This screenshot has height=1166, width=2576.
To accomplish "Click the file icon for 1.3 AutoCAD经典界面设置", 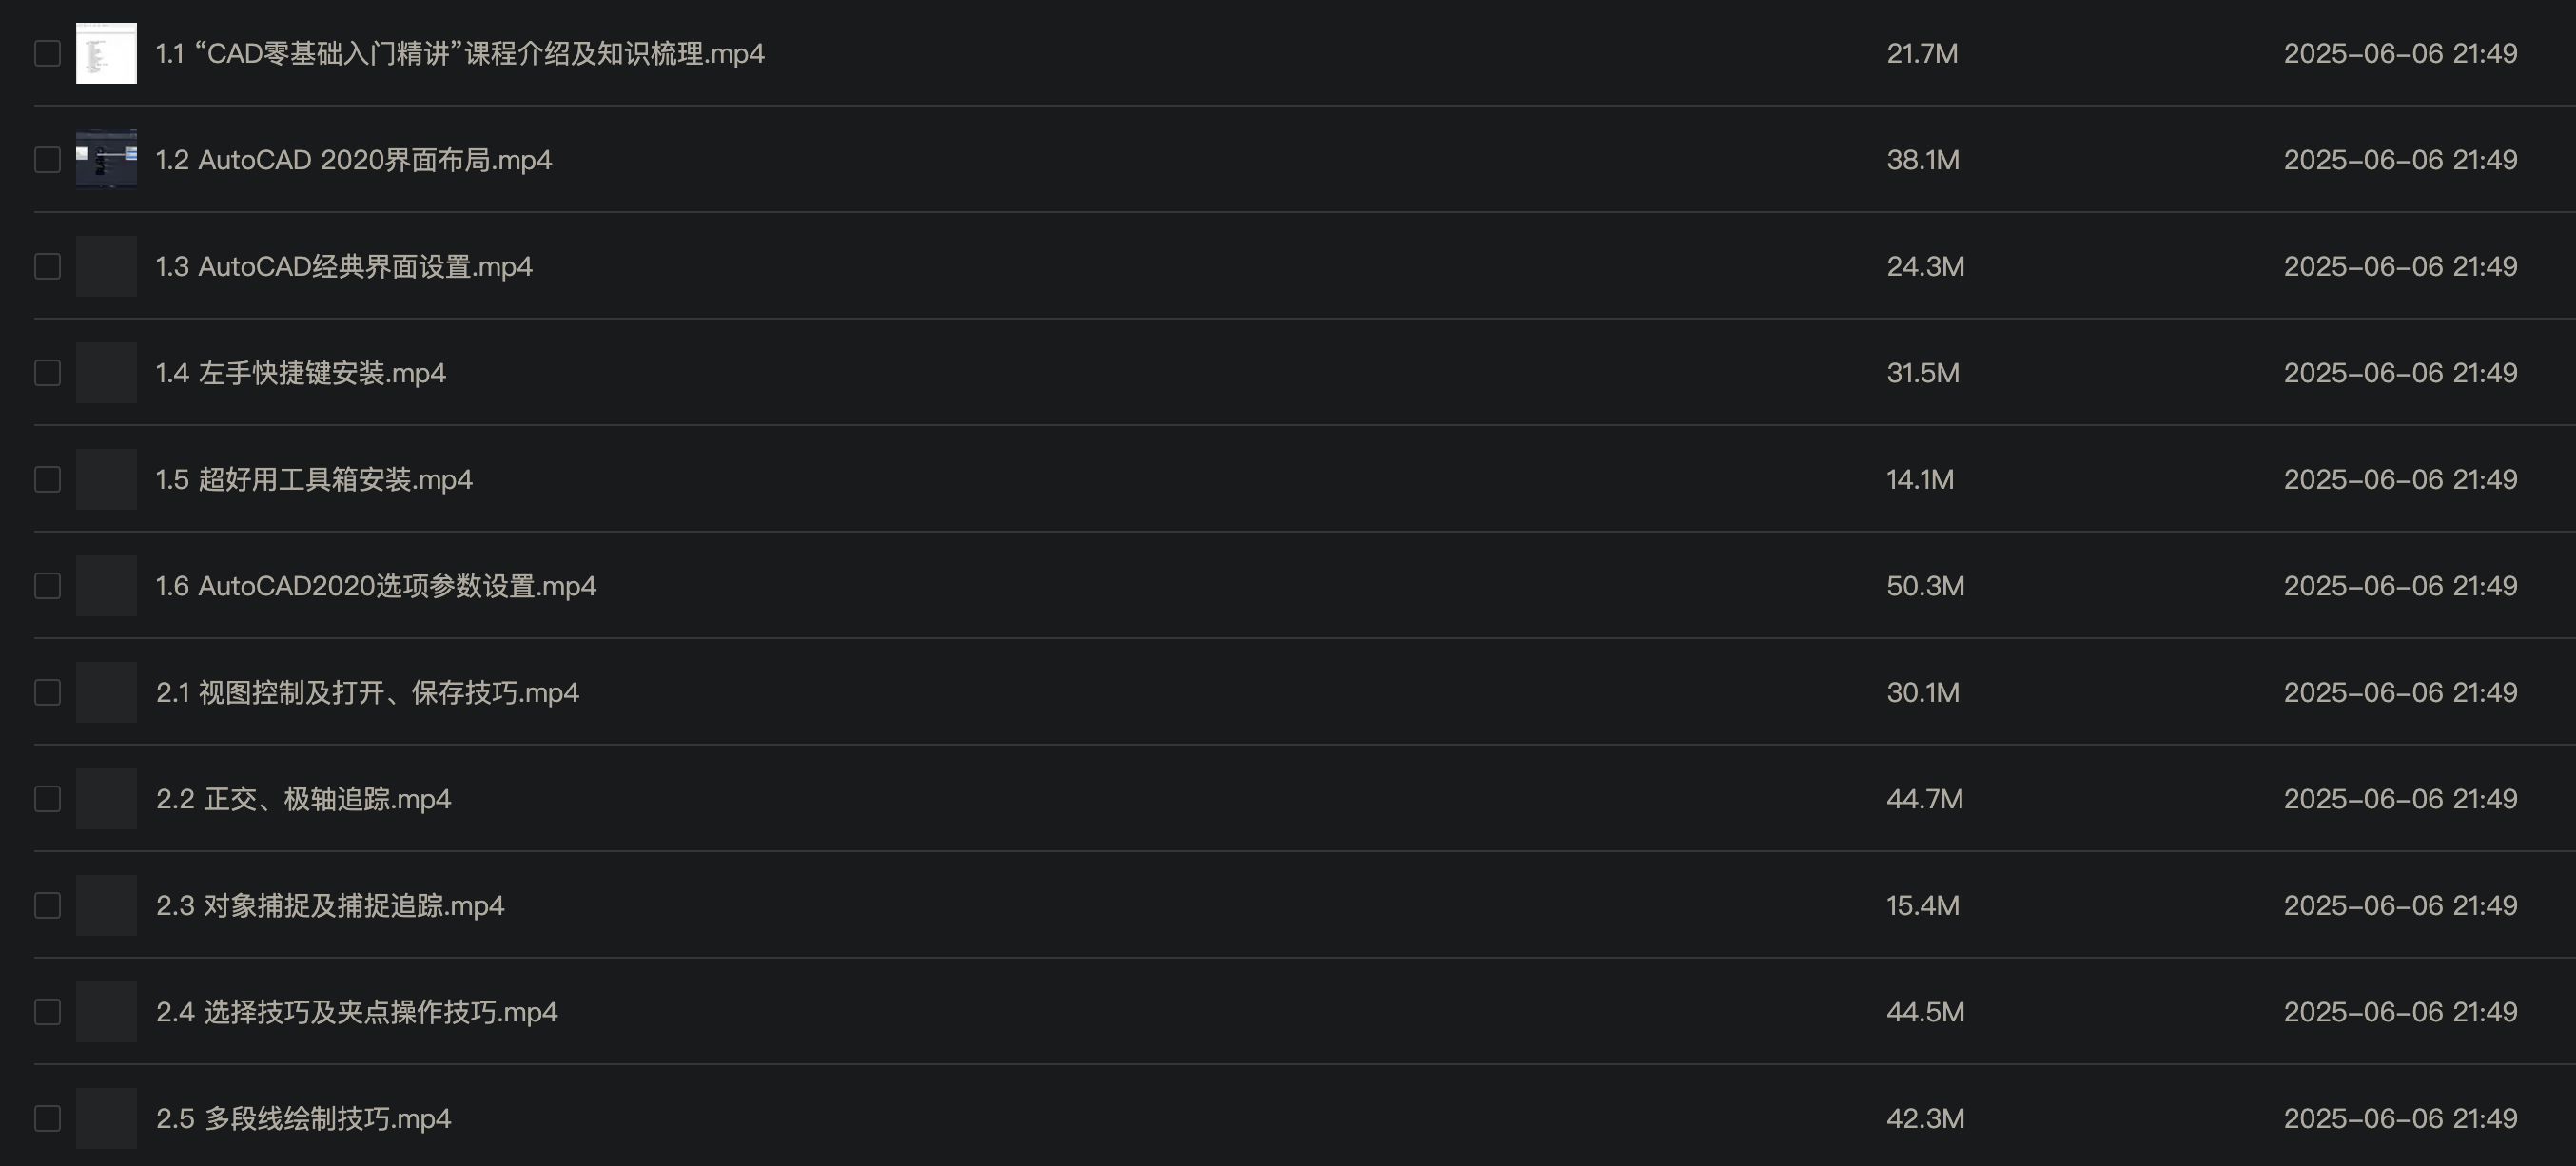I will 106,266.
